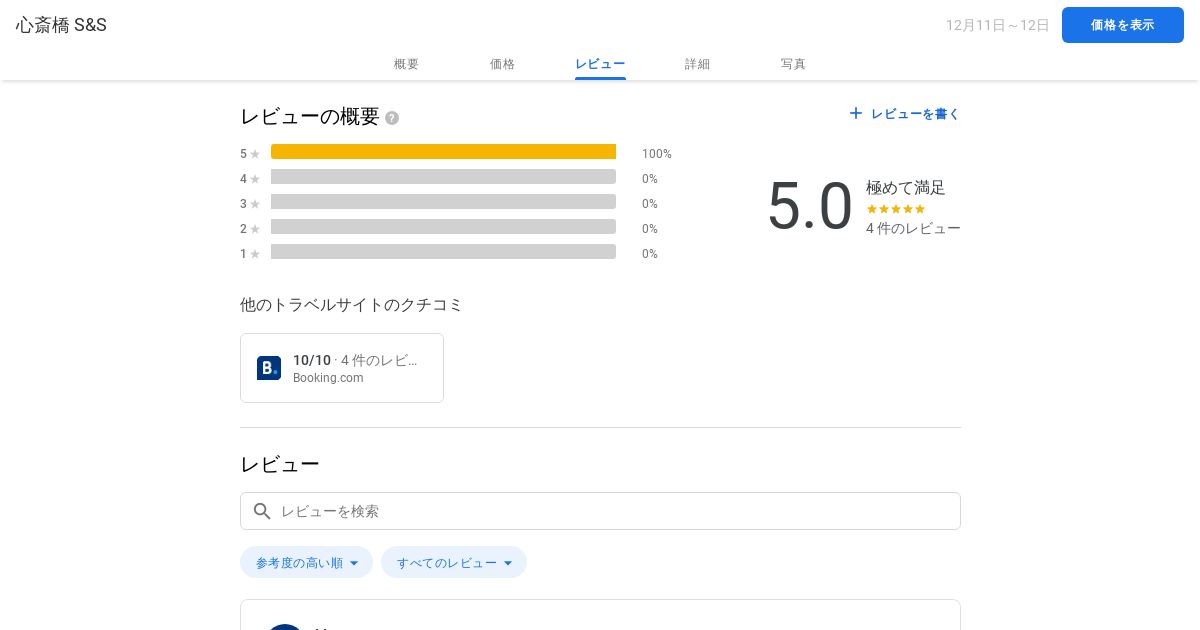Viewport: 1200px width, 630px height.
Task: Click the 1-star gray rating bar
Action: [443, 252]
